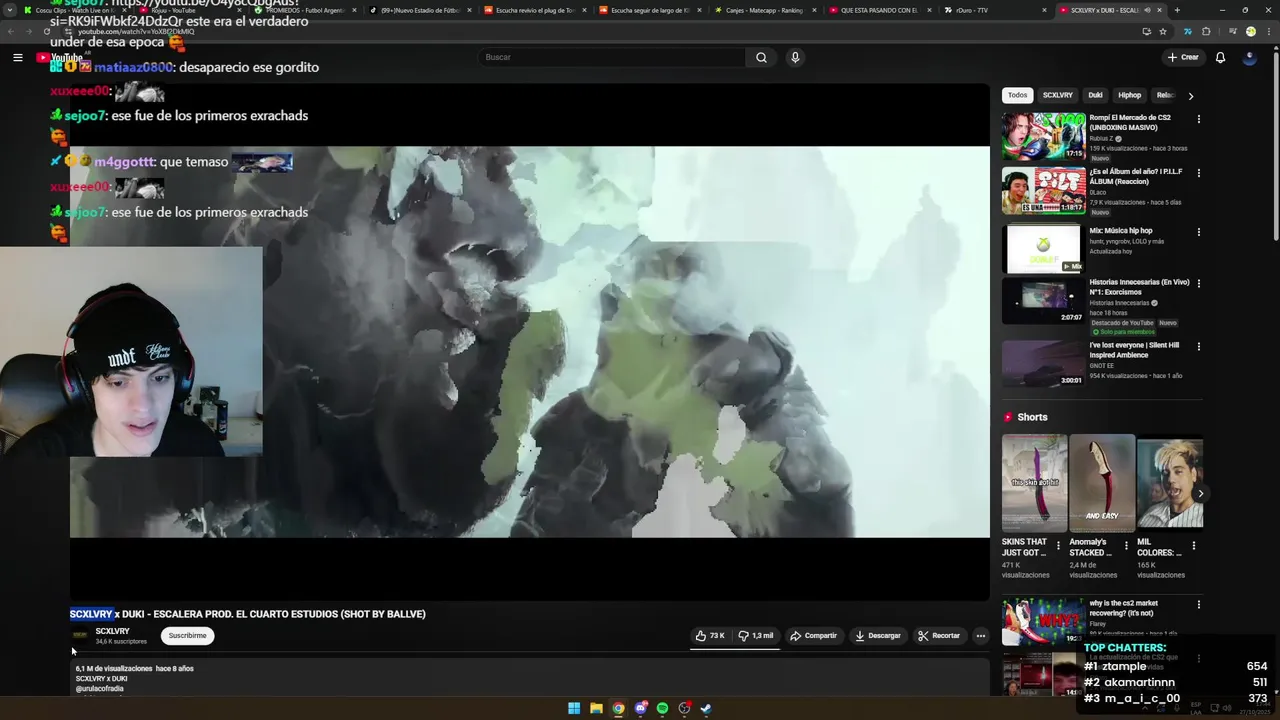Show more filter chips with the right arrow
The height and width of the screenshot is (720, 1280).
coord(1190,96)
